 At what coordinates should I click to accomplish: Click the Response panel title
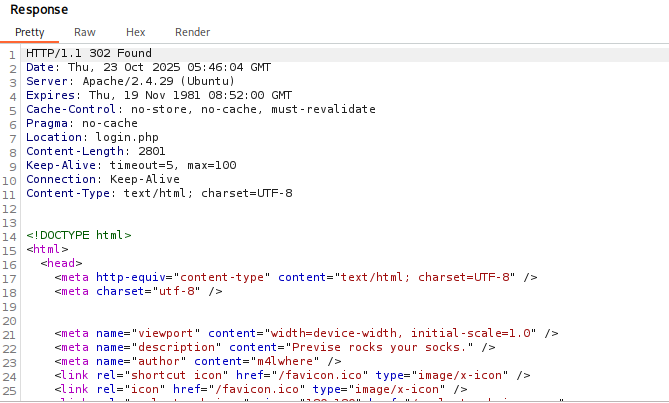pyautogui.click(x=39, y=9)
